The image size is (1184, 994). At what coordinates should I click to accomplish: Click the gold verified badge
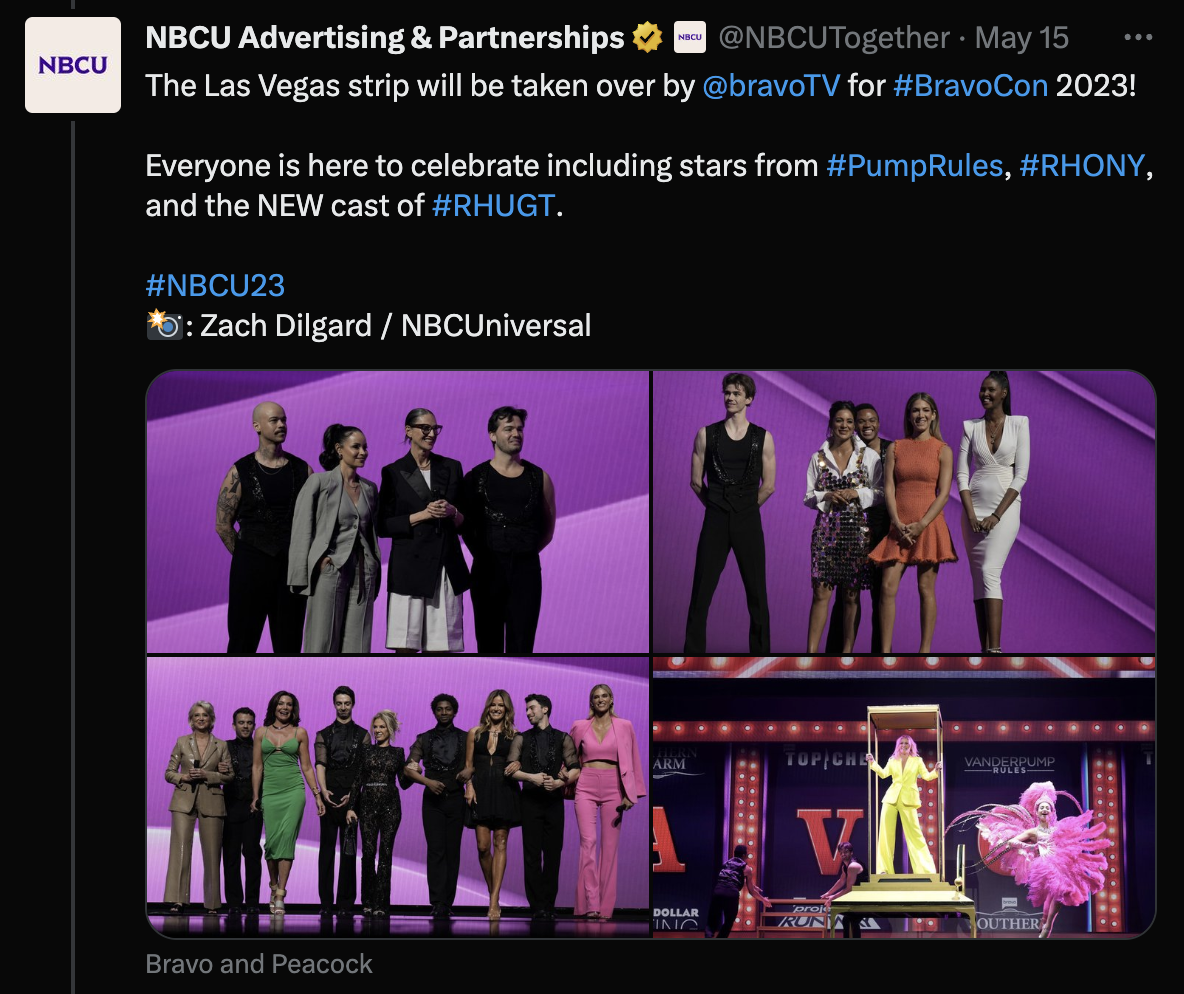click(647, 37)
